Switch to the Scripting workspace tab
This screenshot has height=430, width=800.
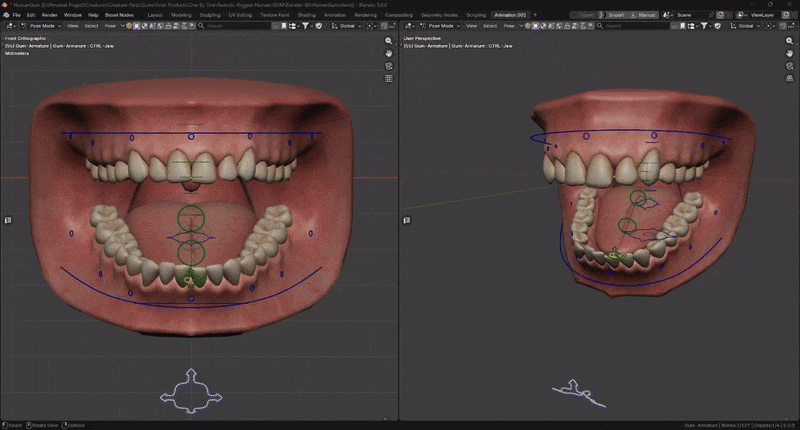pyautogui.click(x=476, y=15)
